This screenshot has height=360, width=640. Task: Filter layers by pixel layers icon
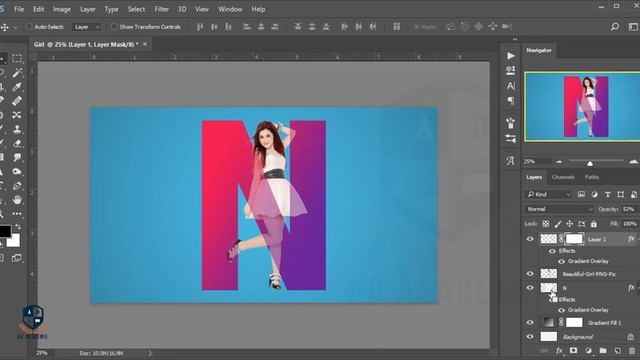click(581, 194)
